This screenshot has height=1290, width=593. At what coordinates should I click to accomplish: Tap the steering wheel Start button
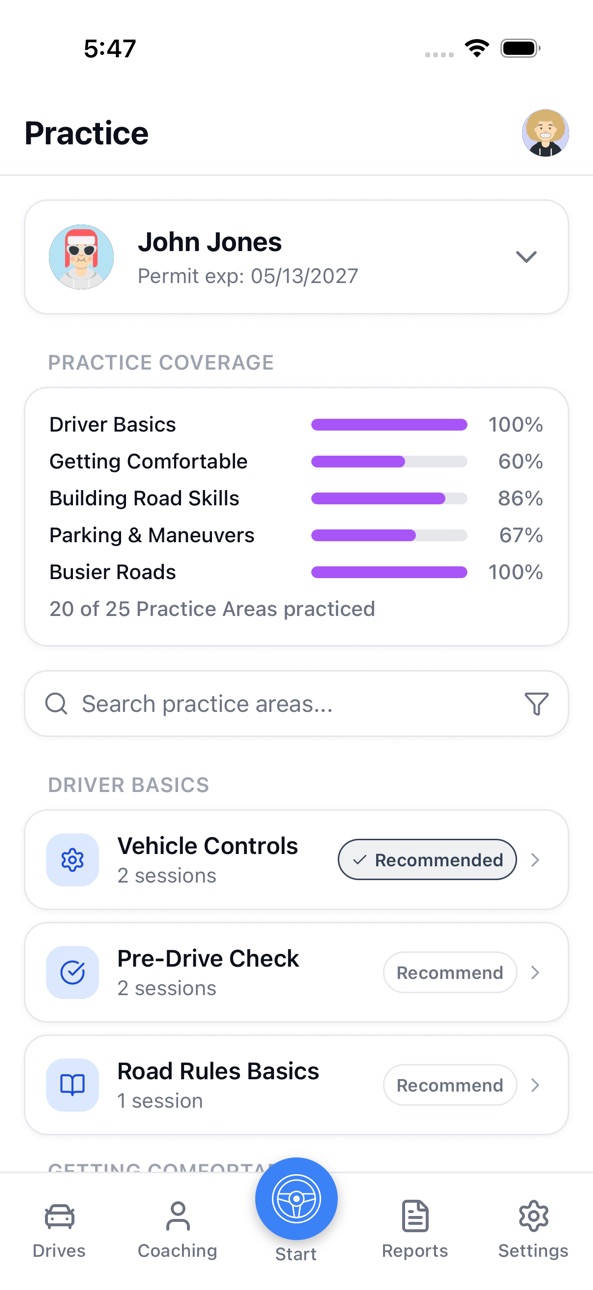pyautogui.click(x=296, y=1199)
